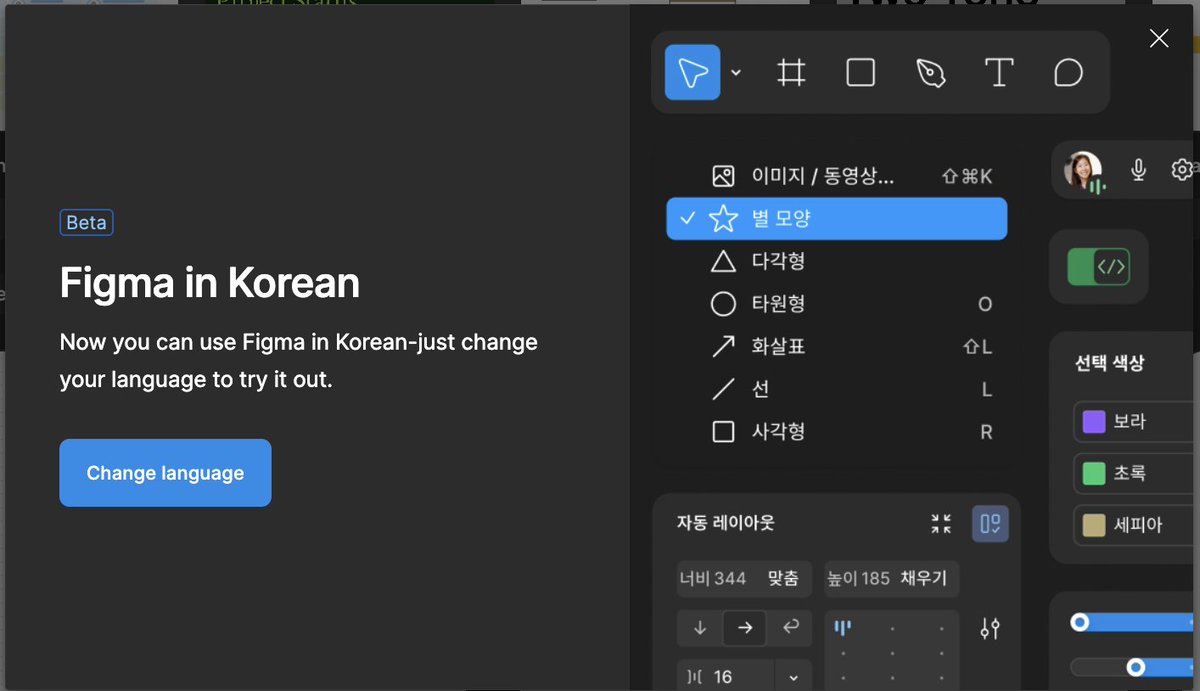Click the triangle icon beside 다각형
Viewport: 1200px width, 691px height.
point(723,261)
